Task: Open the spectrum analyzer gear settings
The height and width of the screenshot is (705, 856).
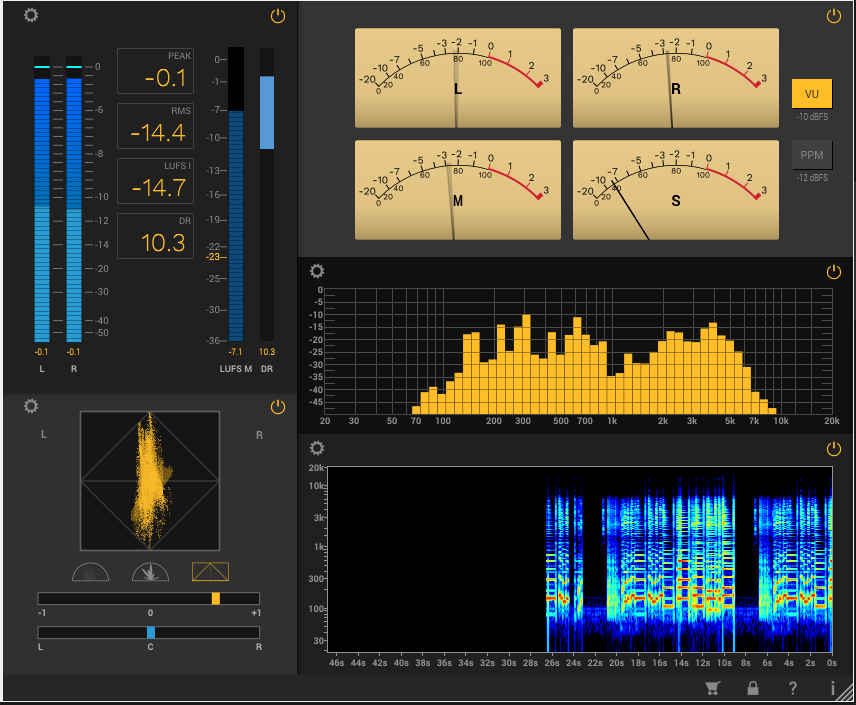Action: pyautogui.click(x=317, y=271)
